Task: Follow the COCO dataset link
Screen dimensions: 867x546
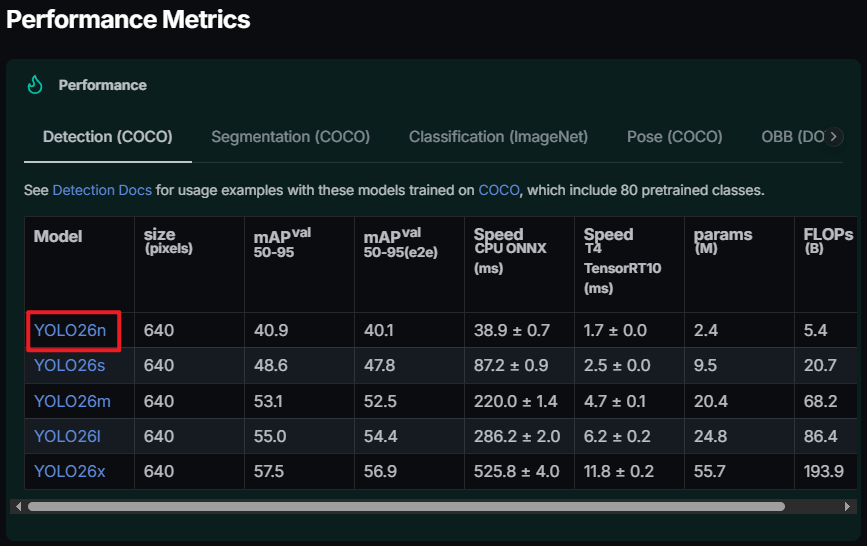Action: pos(499,190)
